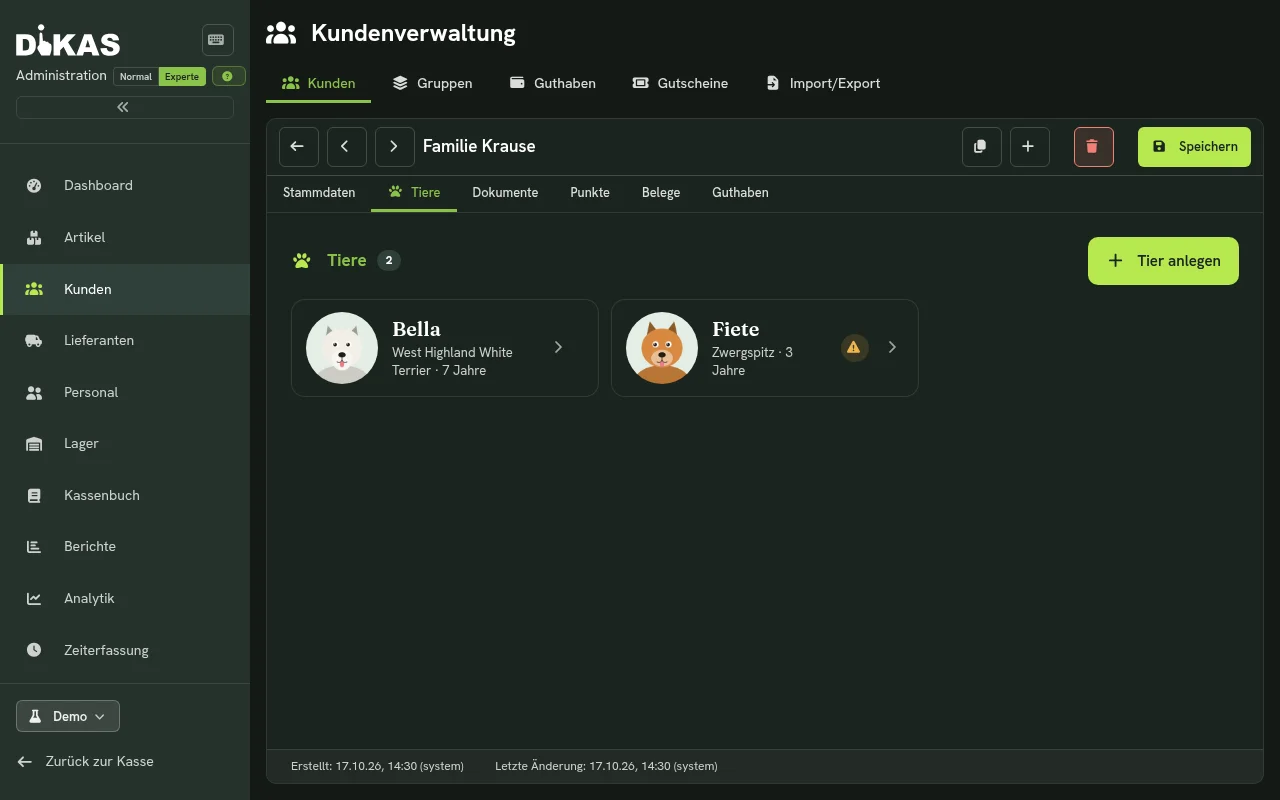Click the green help question mark icon
Image resolution: width=1280 pixels, height=800 pixels.
point(228,76)
